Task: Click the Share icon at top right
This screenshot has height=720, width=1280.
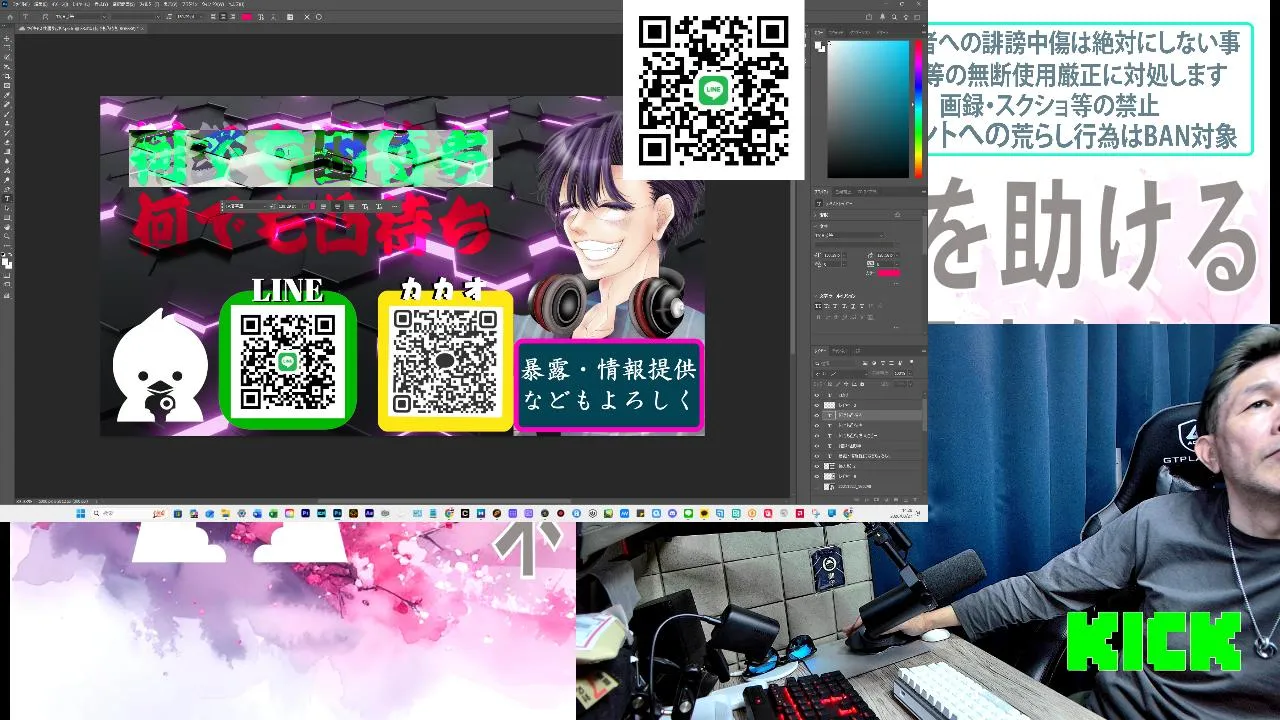Action: [869, 17]
